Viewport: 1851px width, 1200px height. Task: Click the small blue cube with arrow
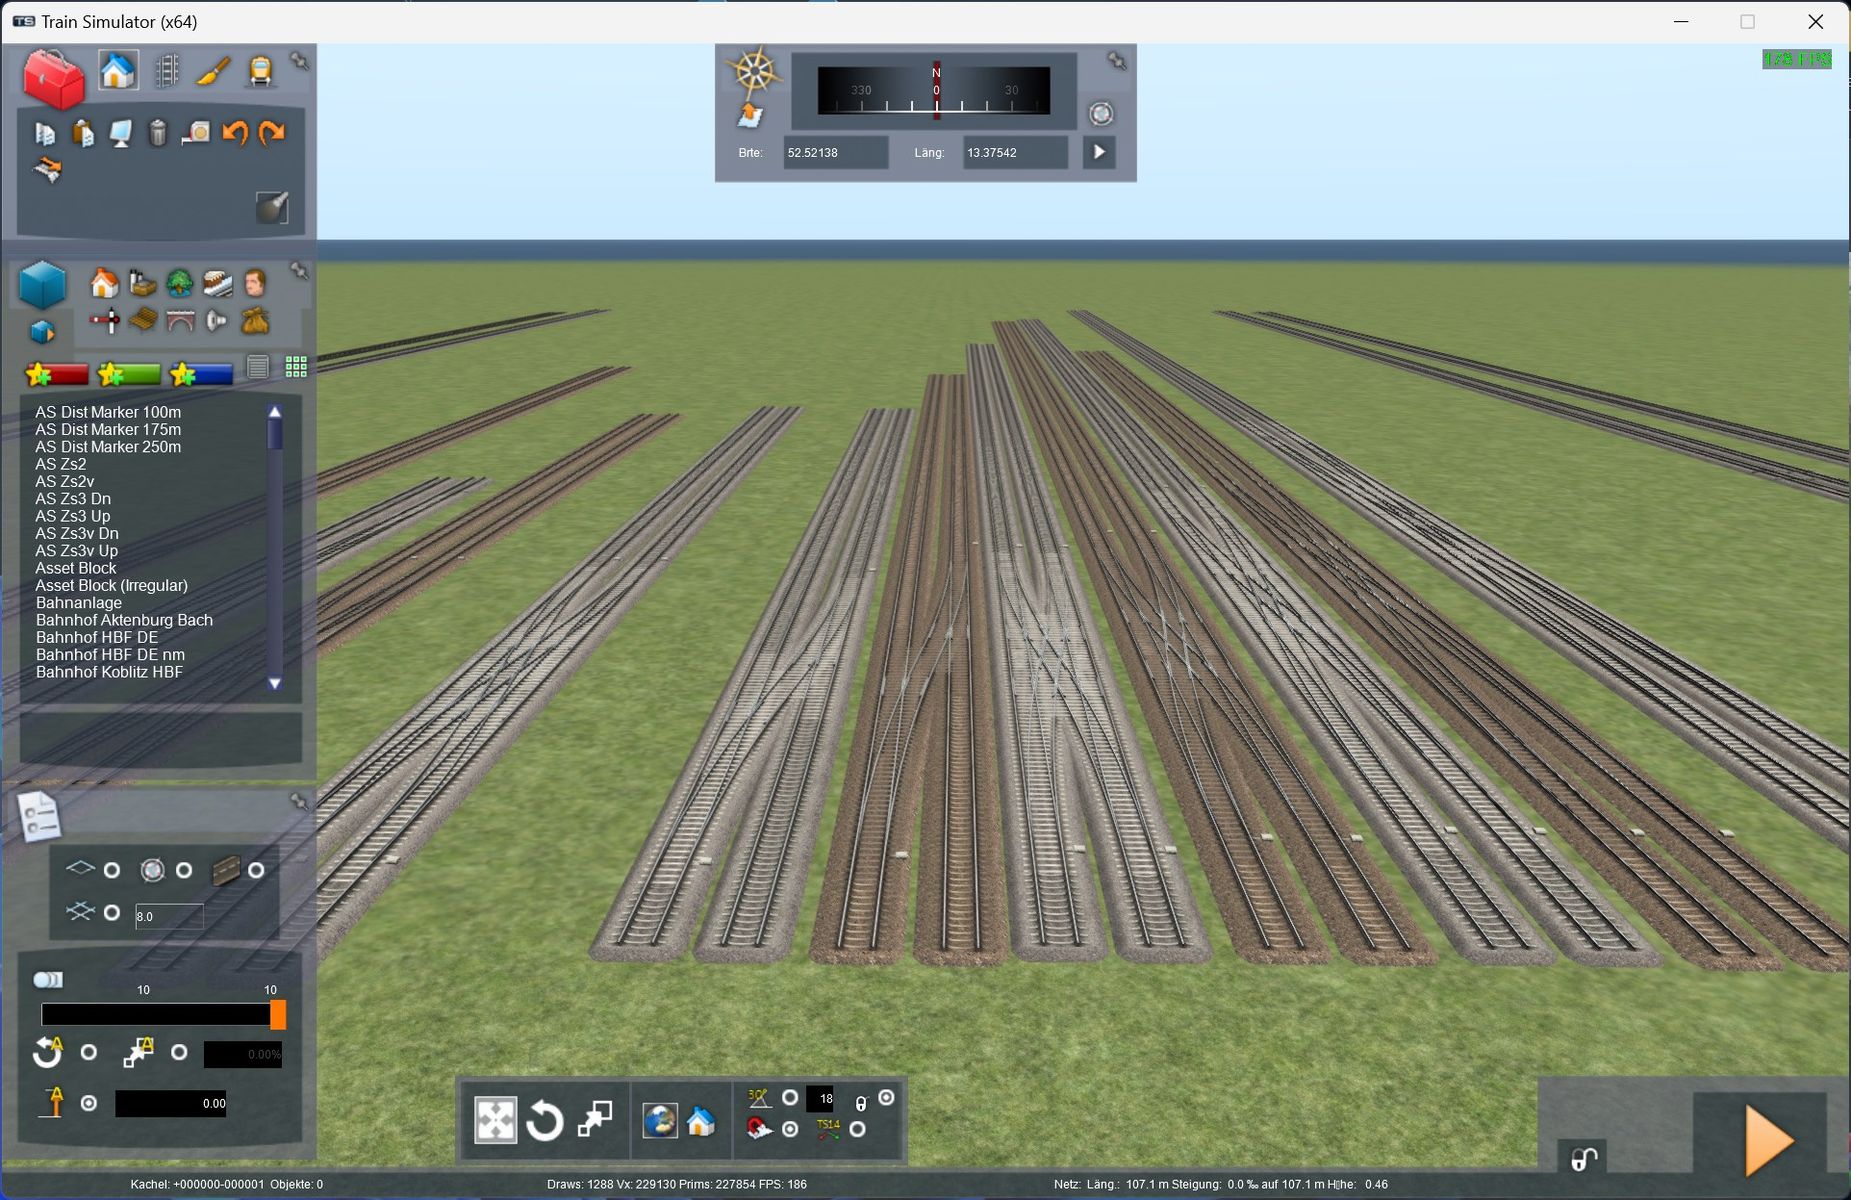42,331
